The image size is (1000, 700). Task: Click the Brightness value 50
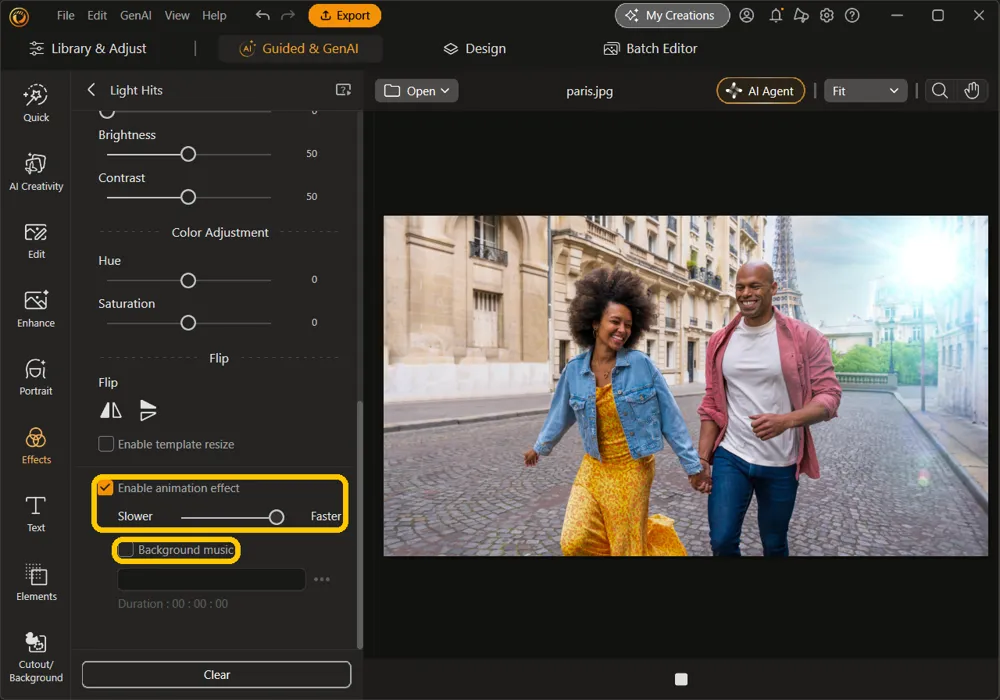pyautogui.click(x=311, y=154)
